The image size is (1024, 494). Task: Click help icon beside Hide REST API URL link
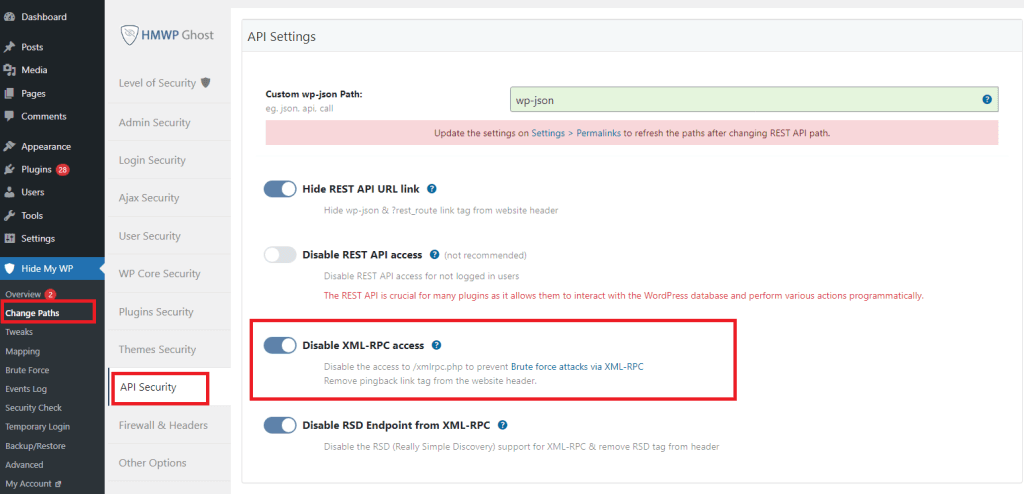(432, 188)
